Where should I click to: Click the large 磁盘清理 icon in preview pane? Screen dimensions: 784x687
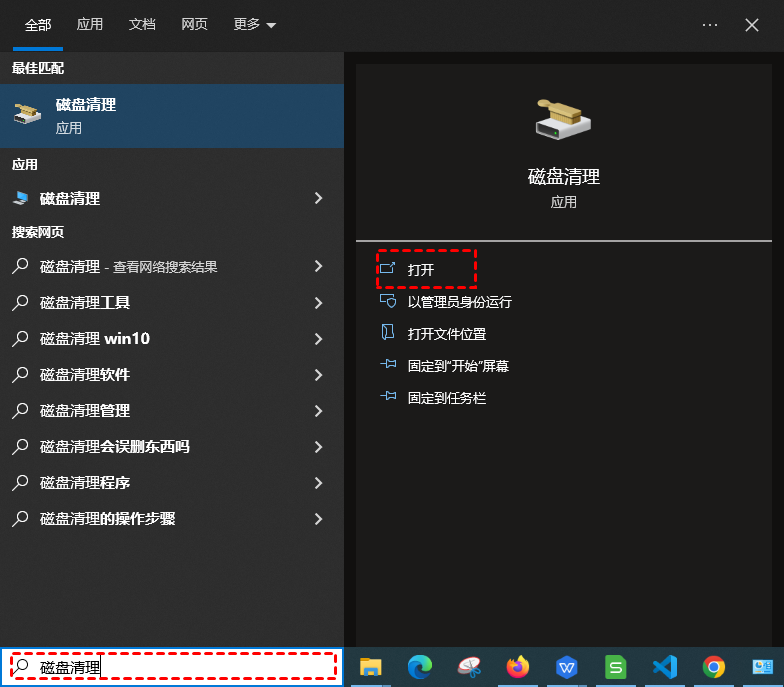pos(563,120)
